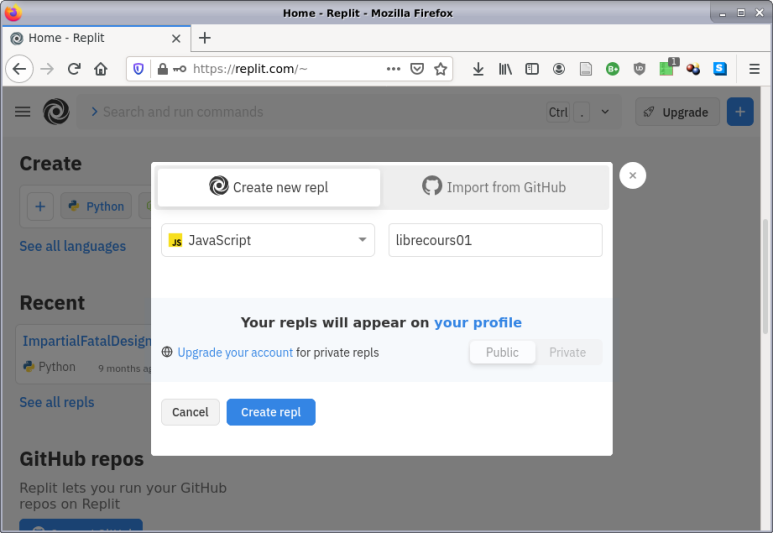Open the uBlock Origin shield extension
Viewport: 773px width, 533px height.
(x=639, y=69)
